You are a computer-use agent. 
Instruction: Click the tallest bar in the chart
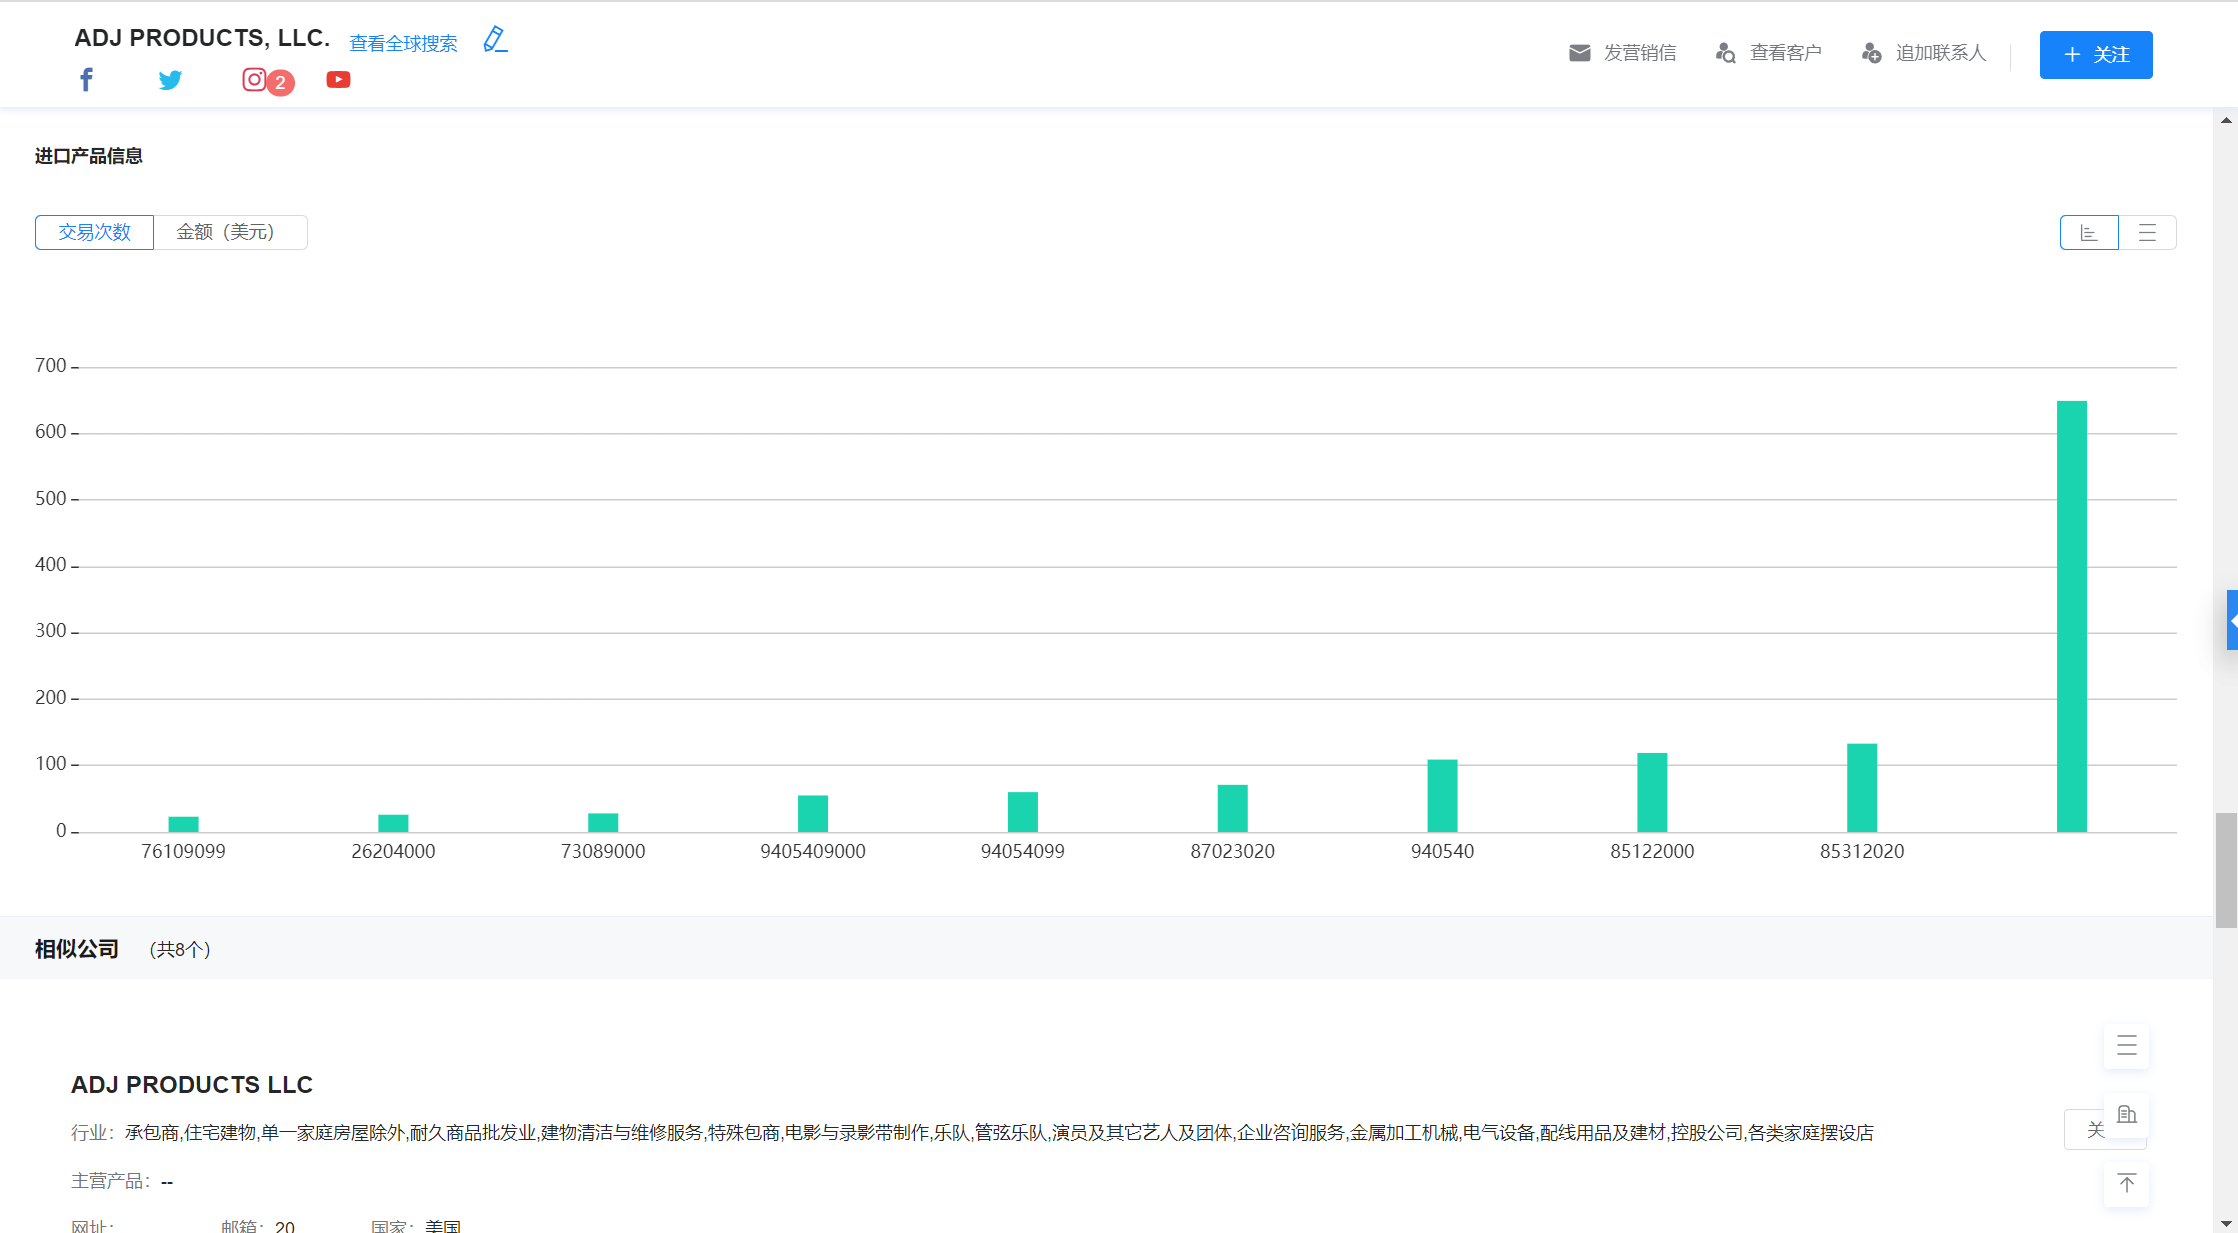tap(2072, 616)
